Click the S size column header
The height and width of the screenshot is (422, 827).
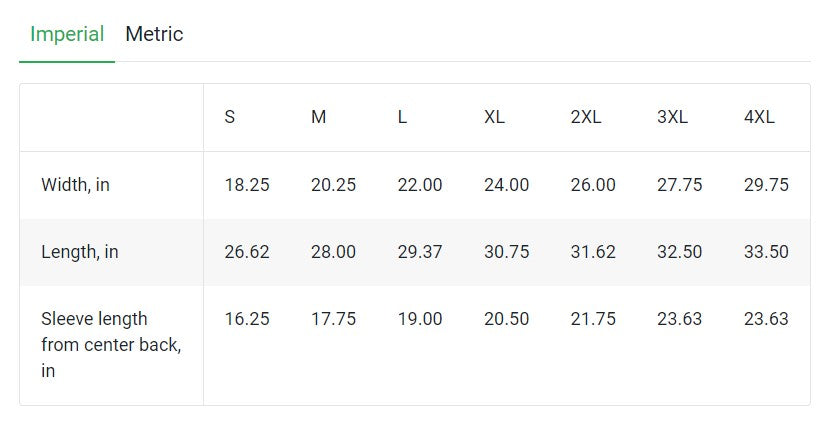click(230, 117)
